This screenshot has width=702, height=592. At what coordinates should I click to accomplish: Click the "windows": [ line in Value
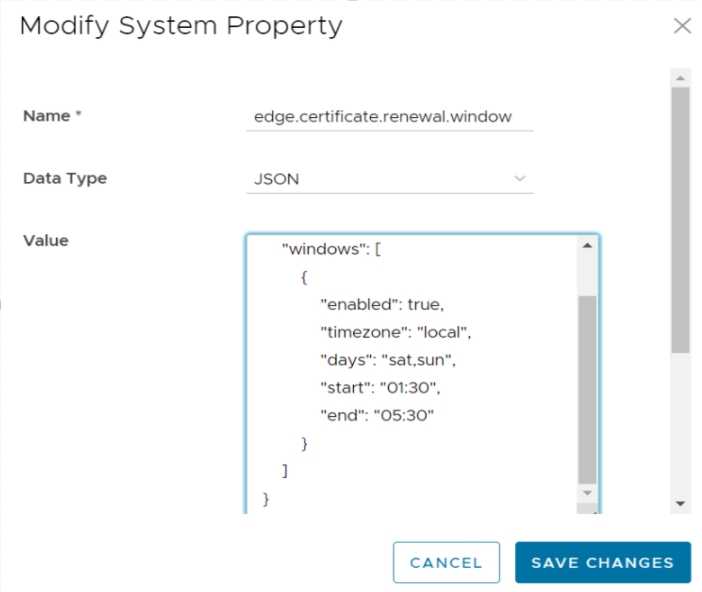[x=331, y=249]
